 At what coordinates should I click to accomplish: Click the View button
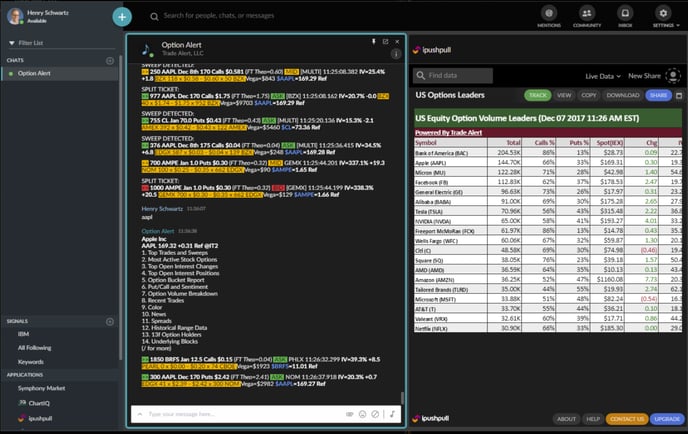point(564,95)
